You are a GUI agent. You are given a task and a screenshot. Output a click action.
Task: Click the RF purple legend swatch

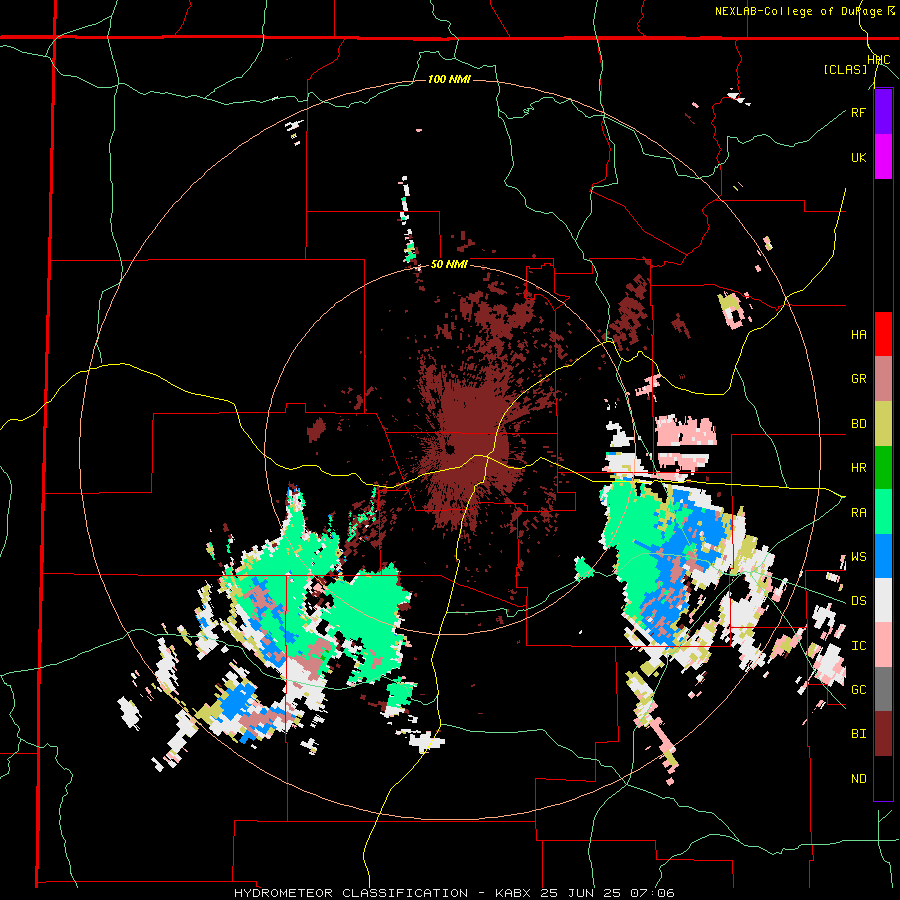[883, 111]
